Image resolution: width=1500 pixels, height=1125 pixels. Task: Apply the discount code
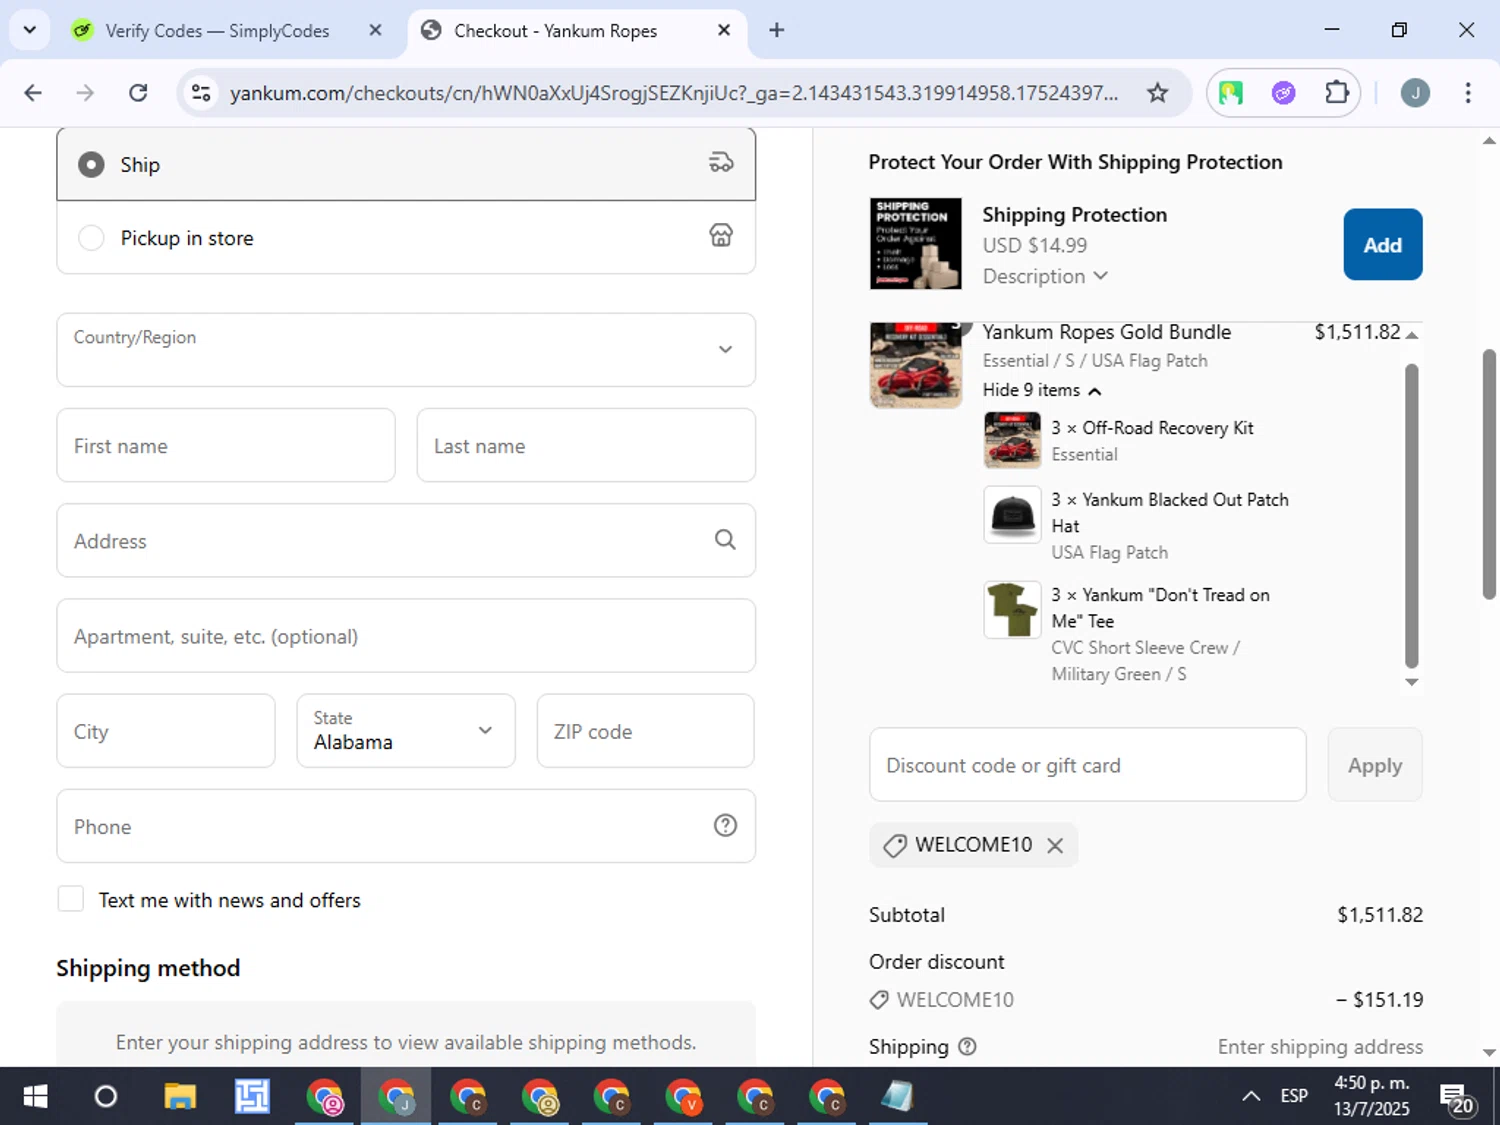point(1374,765)
